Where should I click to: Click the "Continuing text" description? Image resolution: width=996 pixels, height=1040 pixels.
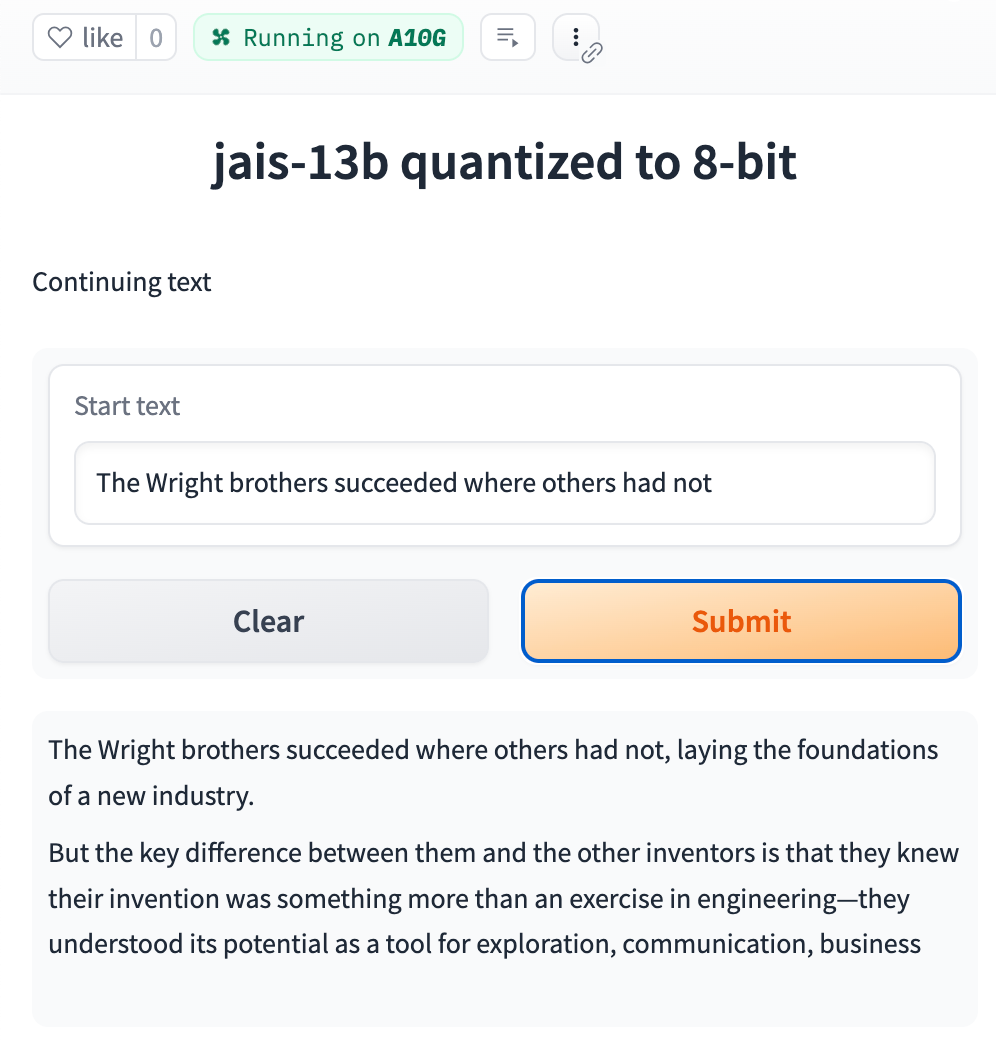click(121, 282)
